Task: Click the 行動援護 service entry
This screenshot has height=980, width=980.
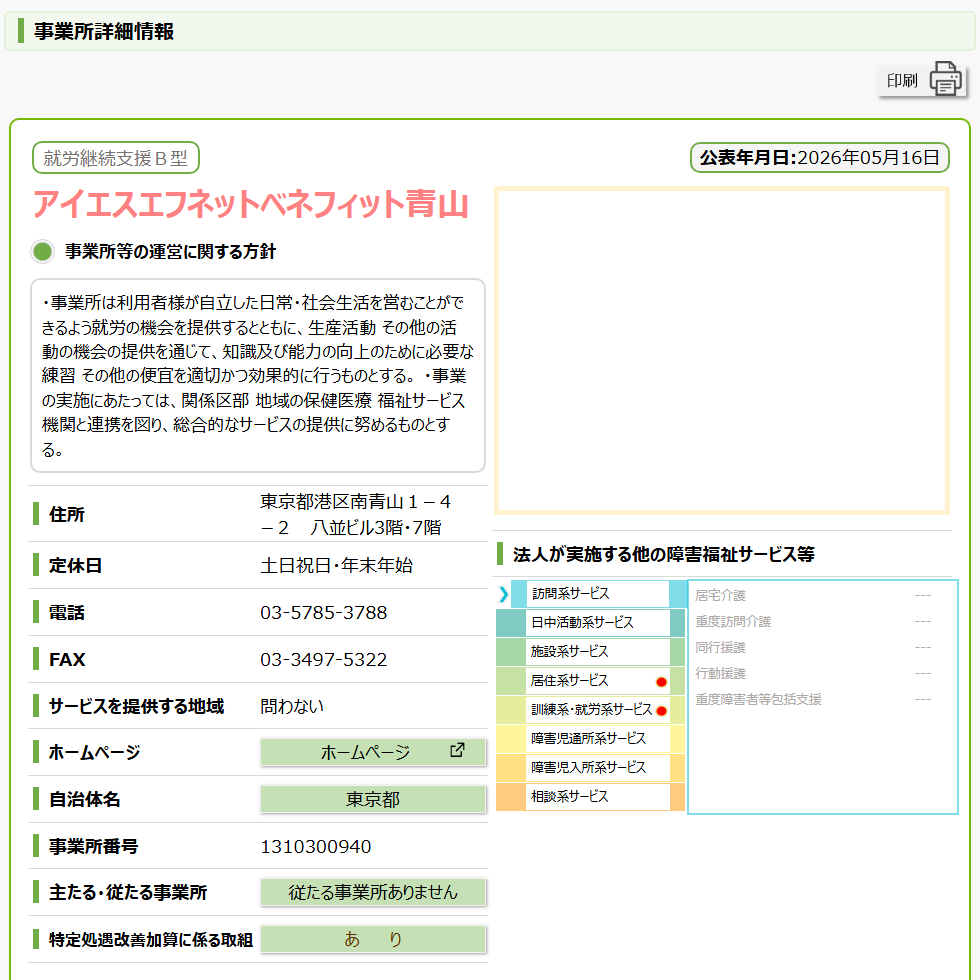Action: click(x=720, y=673)
